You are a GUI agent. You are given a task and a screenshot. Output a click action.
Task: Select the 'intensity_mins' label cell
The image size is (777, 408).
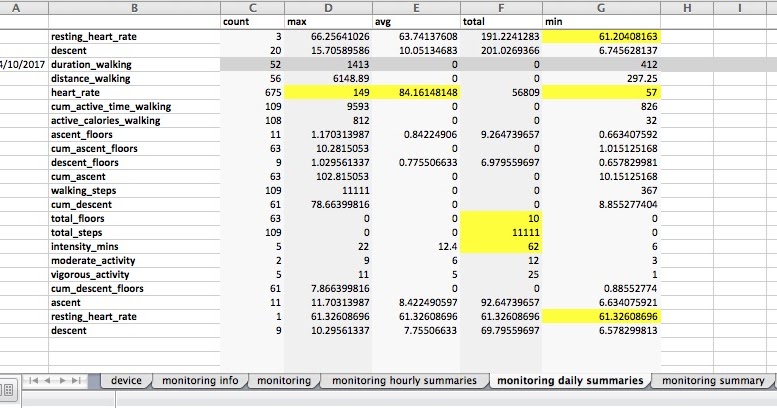click(x=134, y=246)
